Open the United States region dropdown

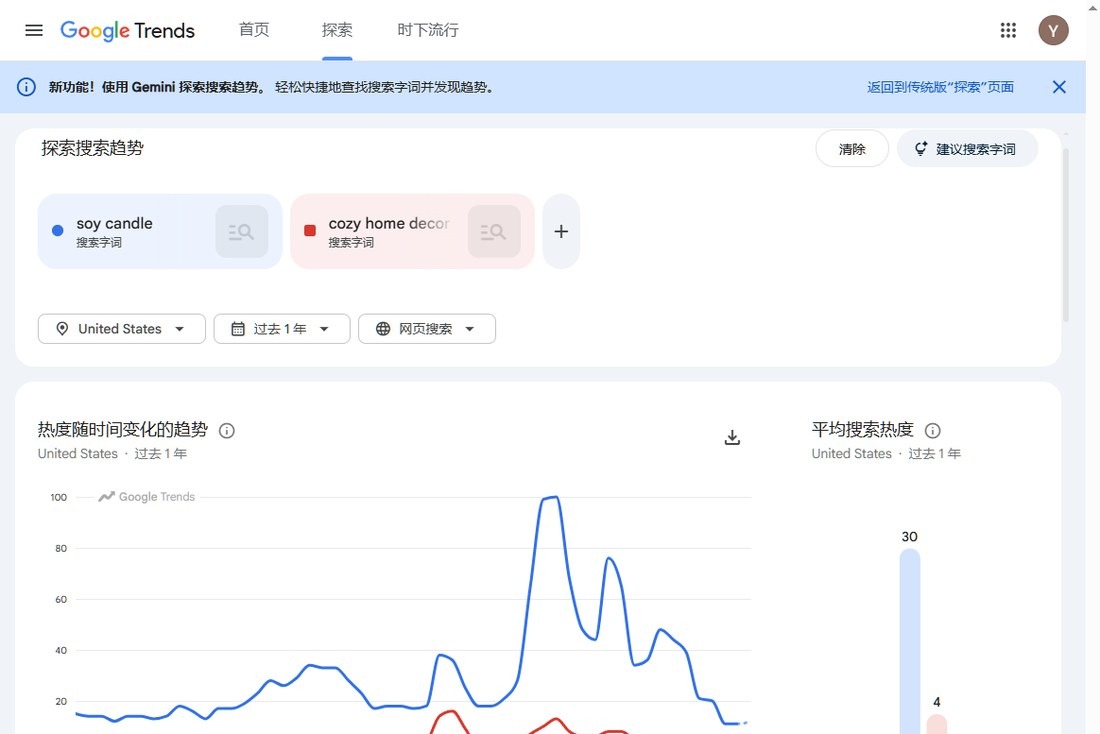tap(121, 329)
